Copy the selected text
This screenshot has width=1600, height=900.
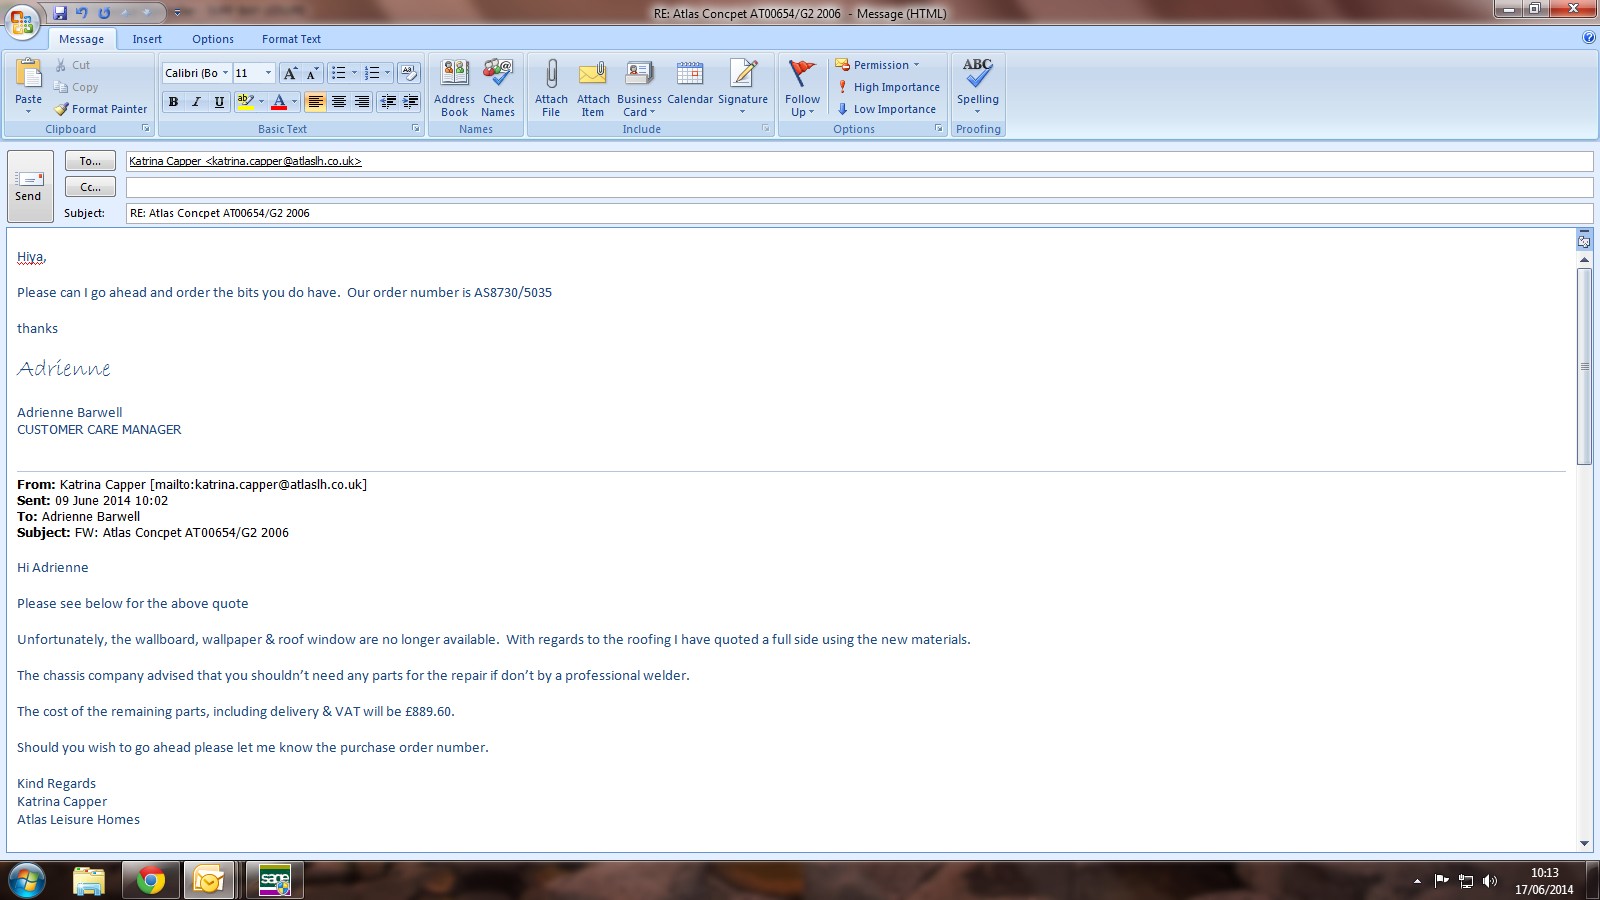pyautogui.click(x=76, y=87)
